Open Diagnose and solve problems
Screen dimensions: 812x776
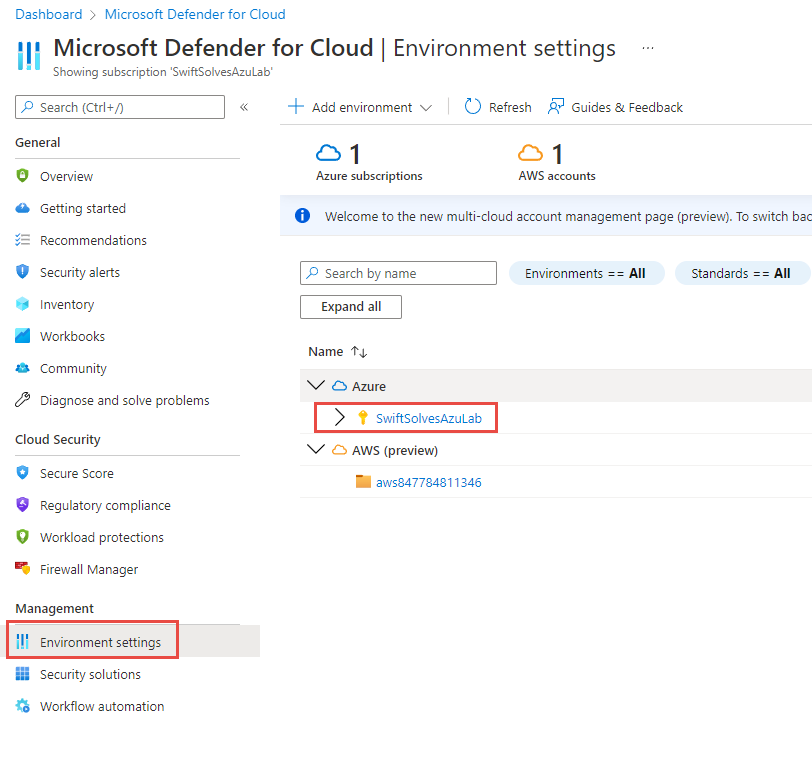(x=127, y=400)
